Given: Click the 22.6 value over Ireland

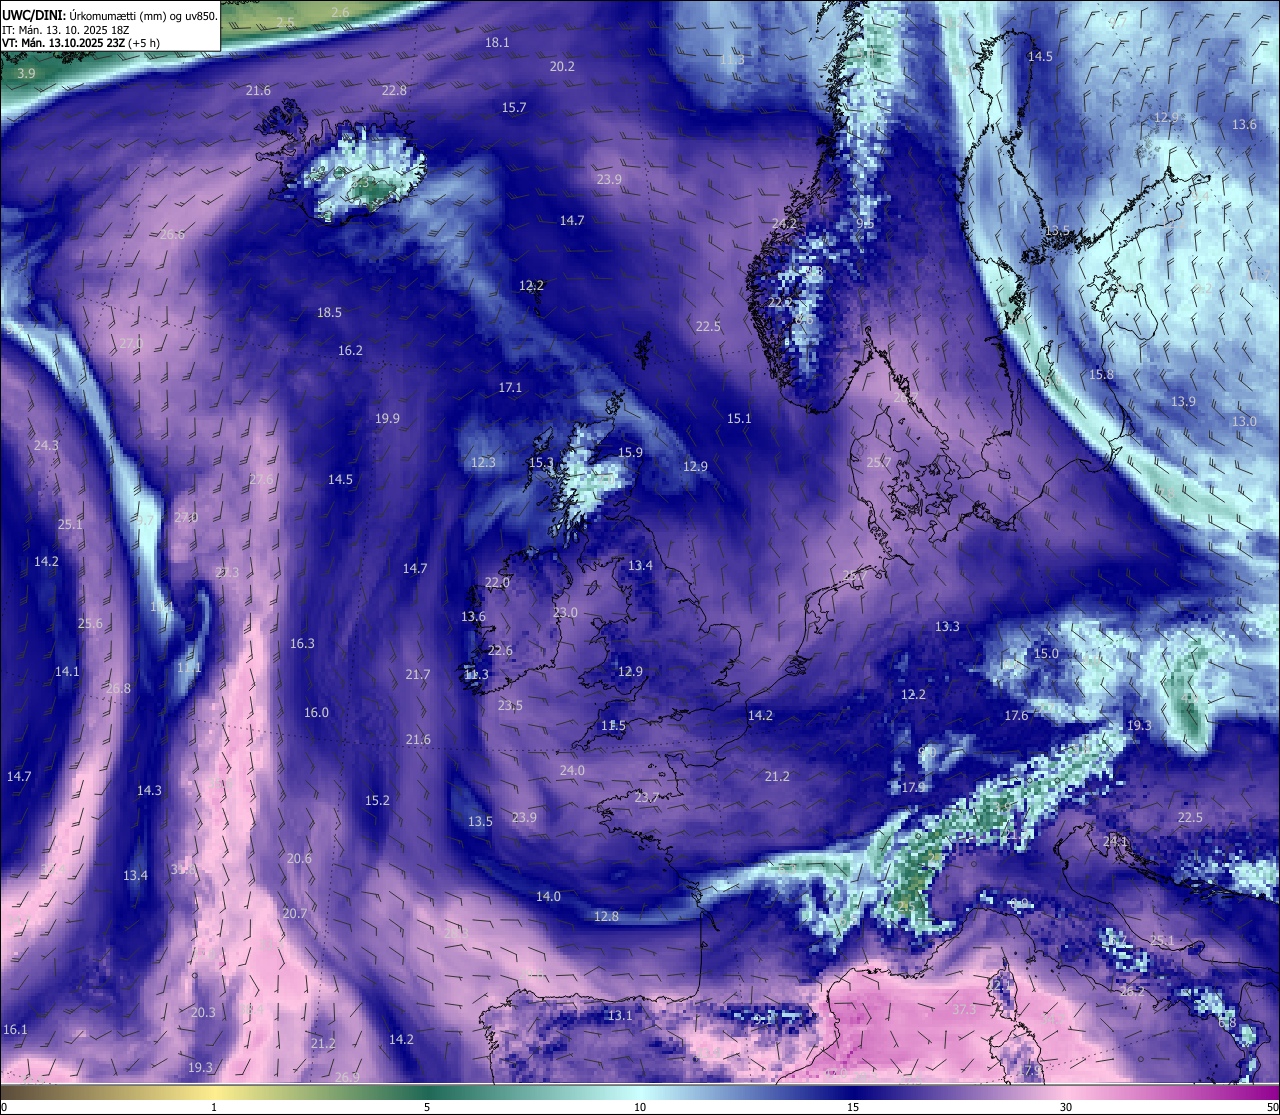Looking at the screenshot, I should pyautogui.click(x=500, y=651).
